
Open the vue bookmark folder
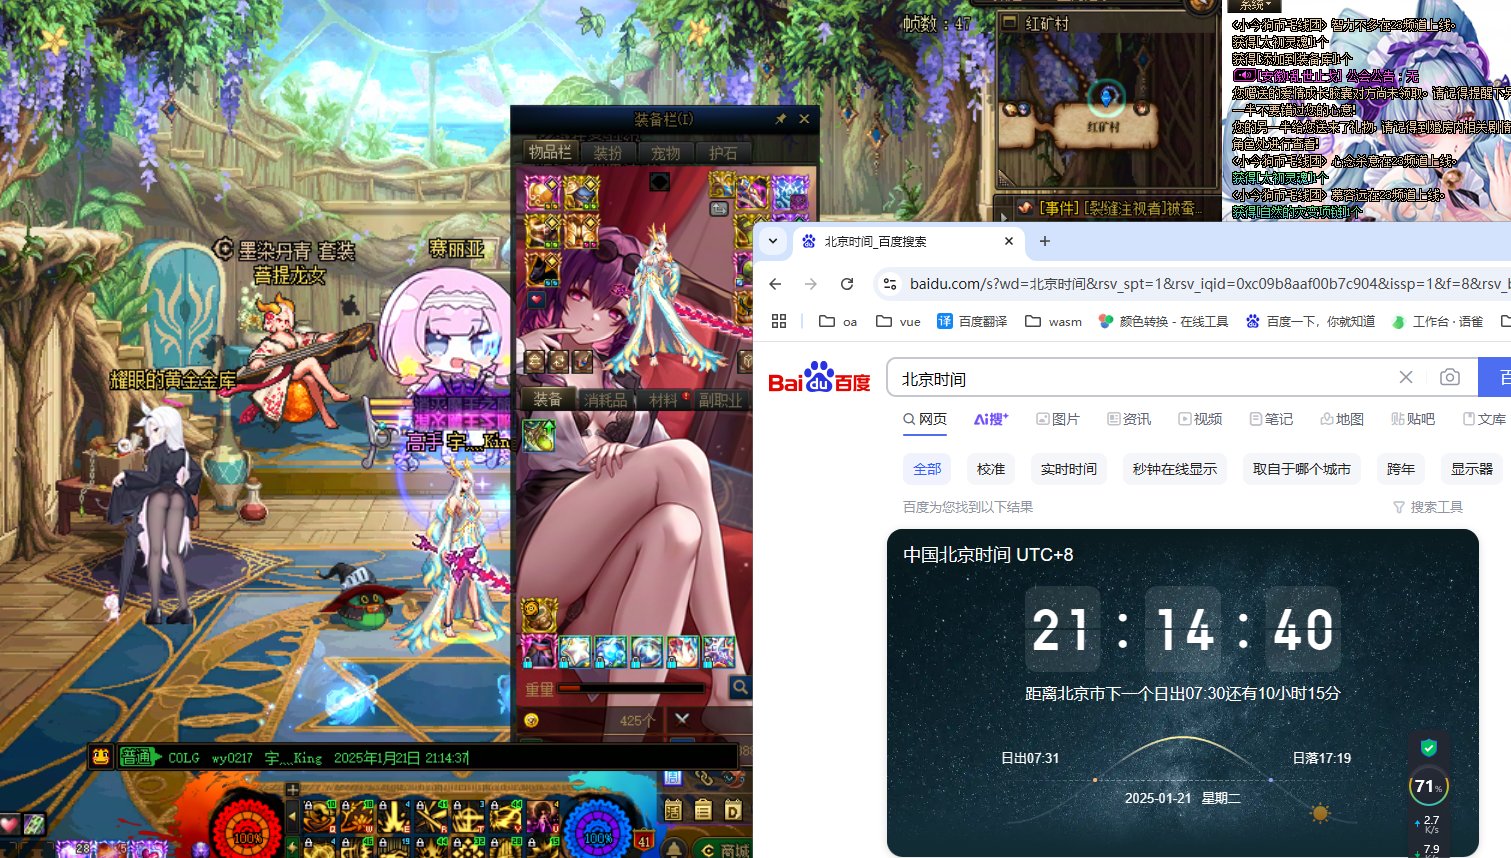898,321
